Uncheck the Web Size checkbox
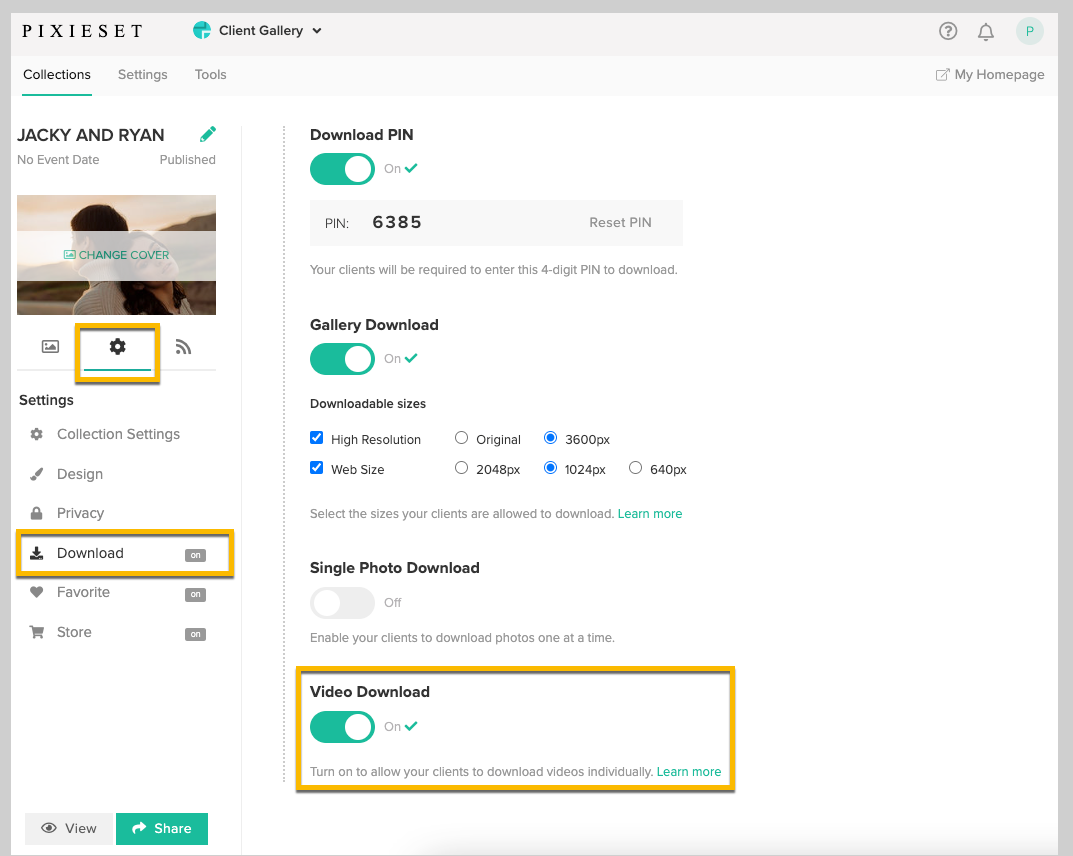 [317, 468]
